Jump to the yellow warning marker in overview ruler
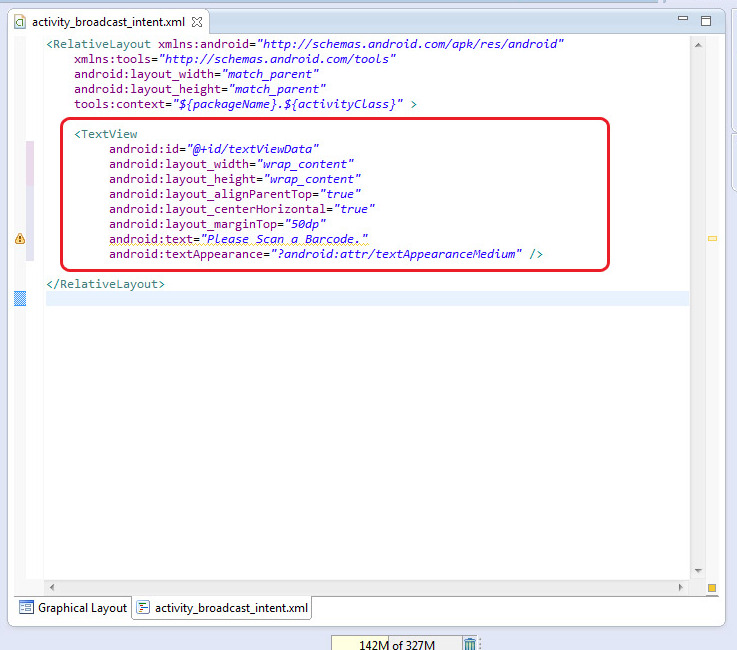 [x=712, y=239]
